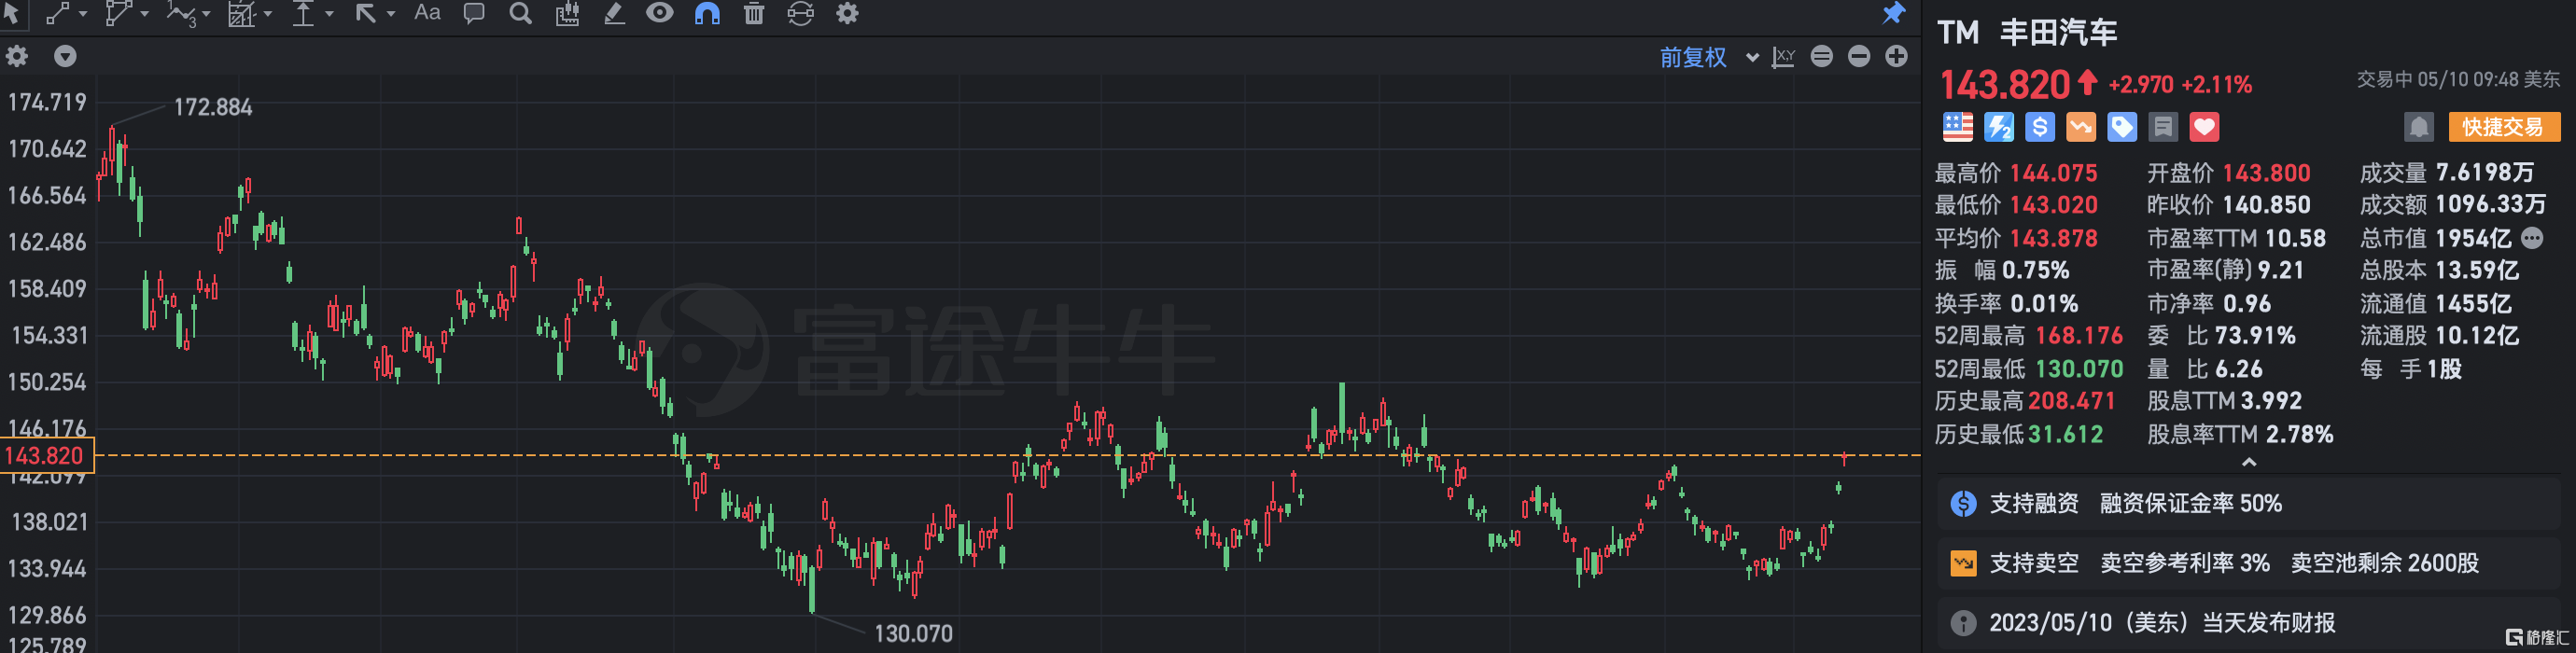Click the 172.884 high price marker
2576x653 pixels.
click(213, 107)
